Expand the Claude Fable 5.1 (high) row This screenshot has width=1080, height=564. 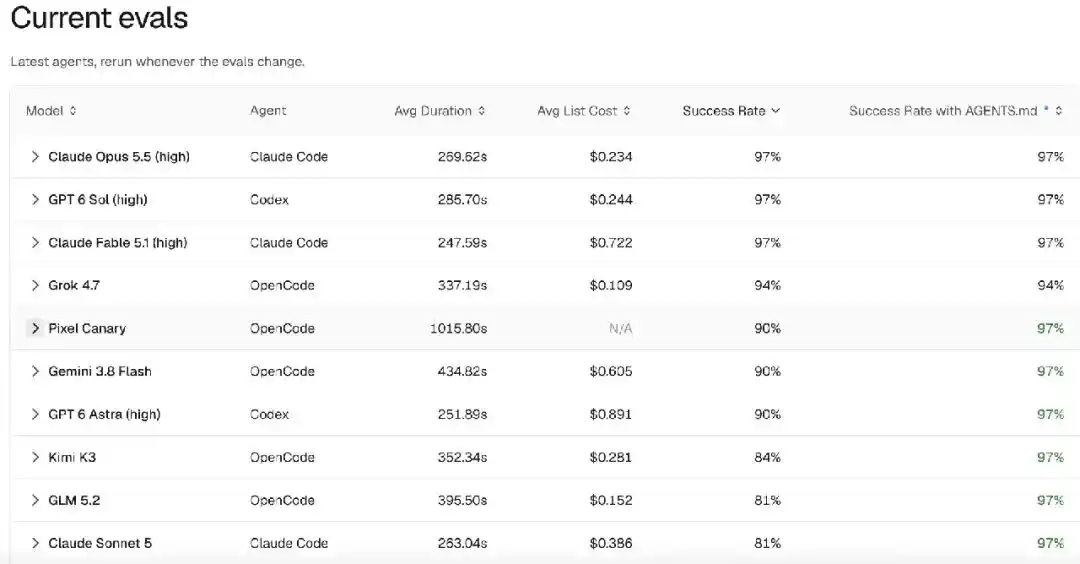35,242
